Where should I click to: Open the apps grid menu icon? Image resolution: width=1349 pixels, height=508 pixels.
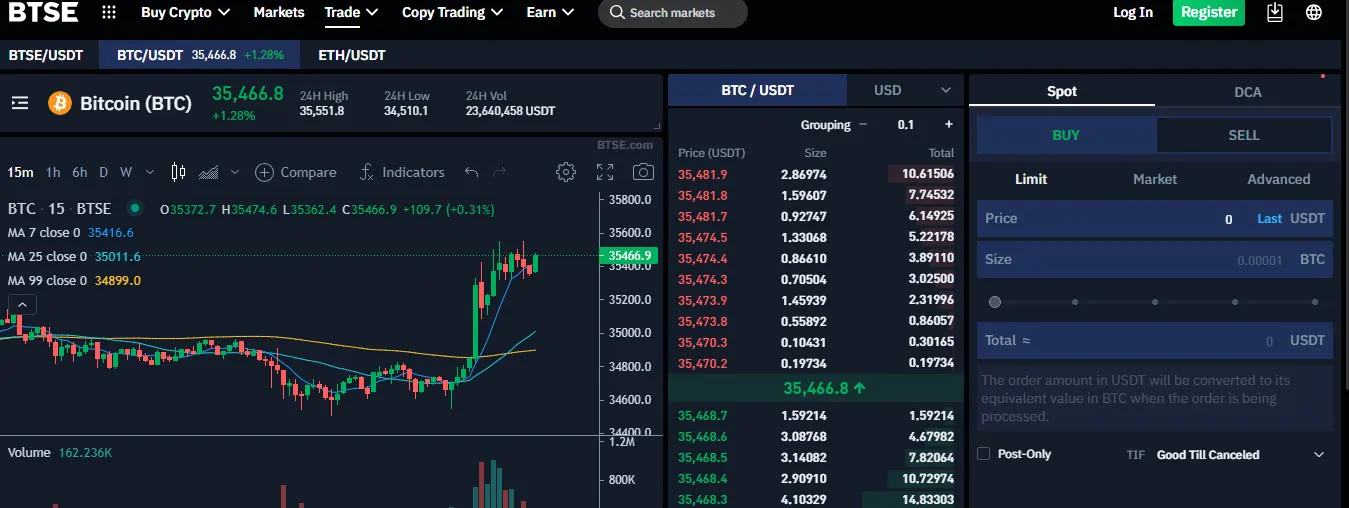tap(109, 13)
